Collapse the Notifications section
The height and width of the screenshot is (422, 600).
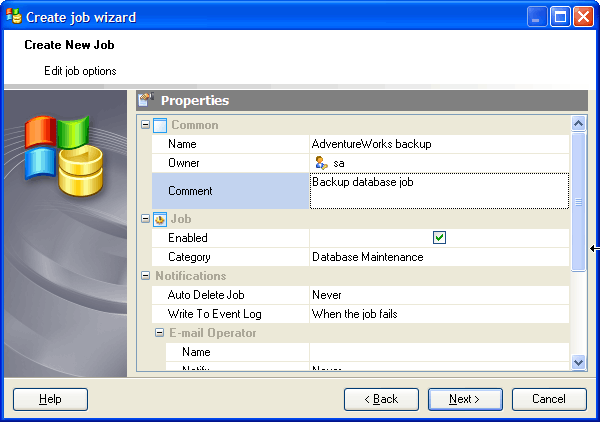click(x=146, y=276)
